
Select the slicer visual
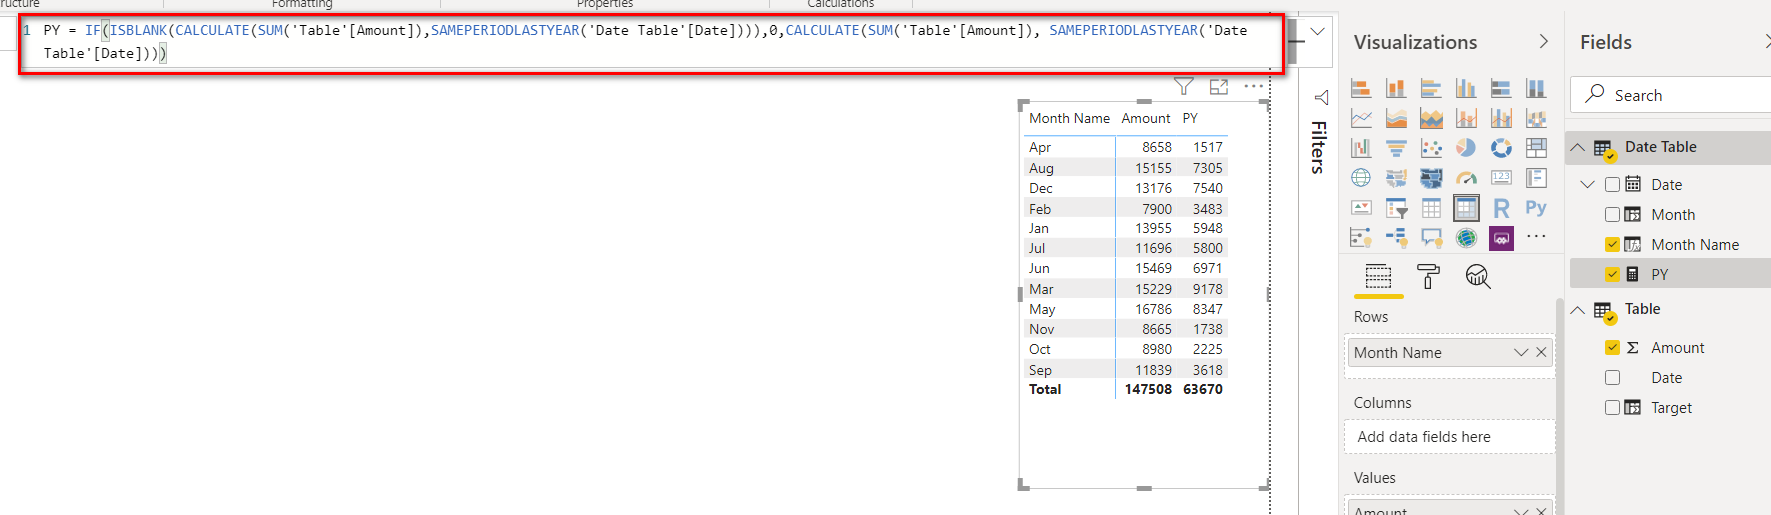[1396, 208]
